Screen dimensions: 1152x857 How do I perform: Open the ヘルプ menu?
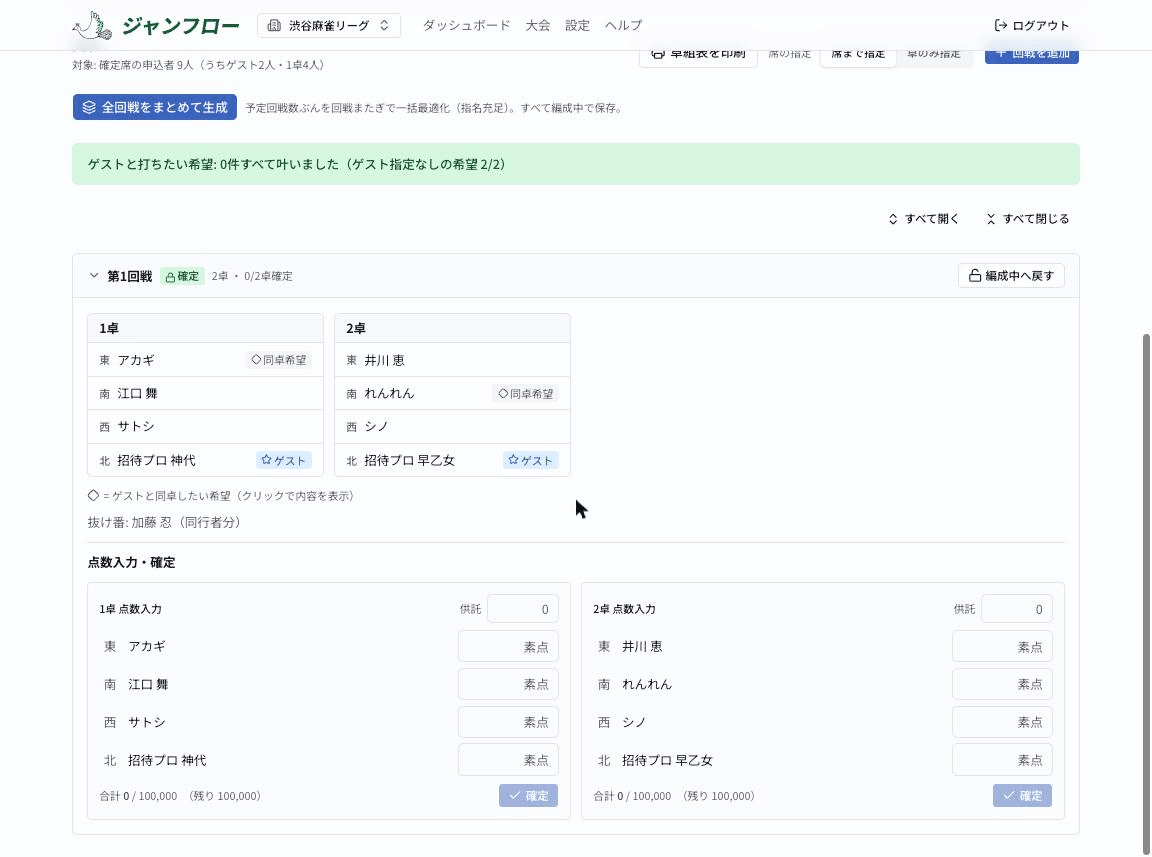click(x=623, y=25)
